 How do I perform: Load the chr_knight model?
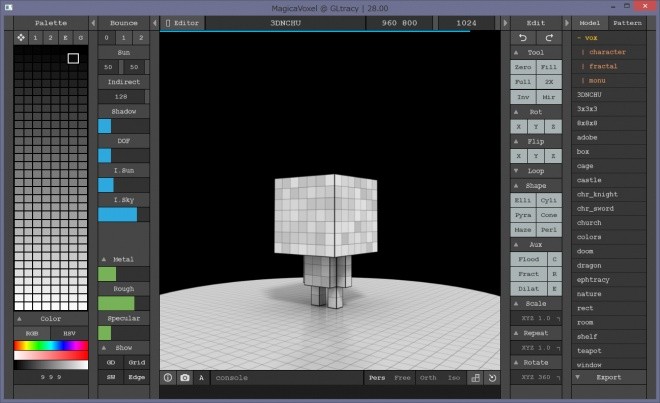tap(597, 194)
